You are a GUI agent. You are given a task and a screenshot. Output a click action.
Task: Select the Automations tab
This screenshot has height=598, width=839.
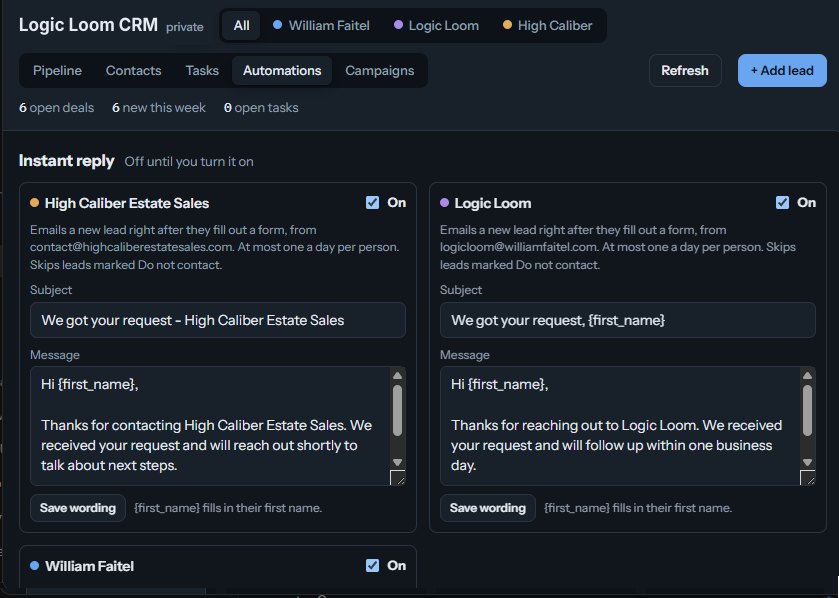pyautogui.click(x=282, y=71)
